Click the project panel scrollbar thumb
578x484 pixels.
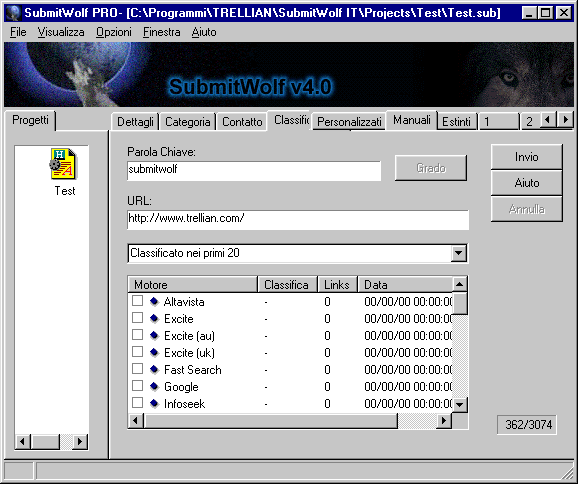coord(45,442)
